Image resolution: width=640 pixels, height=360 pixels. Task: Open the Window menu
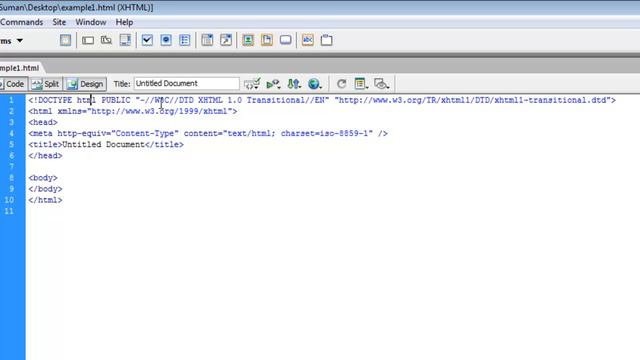click(91, 22)
